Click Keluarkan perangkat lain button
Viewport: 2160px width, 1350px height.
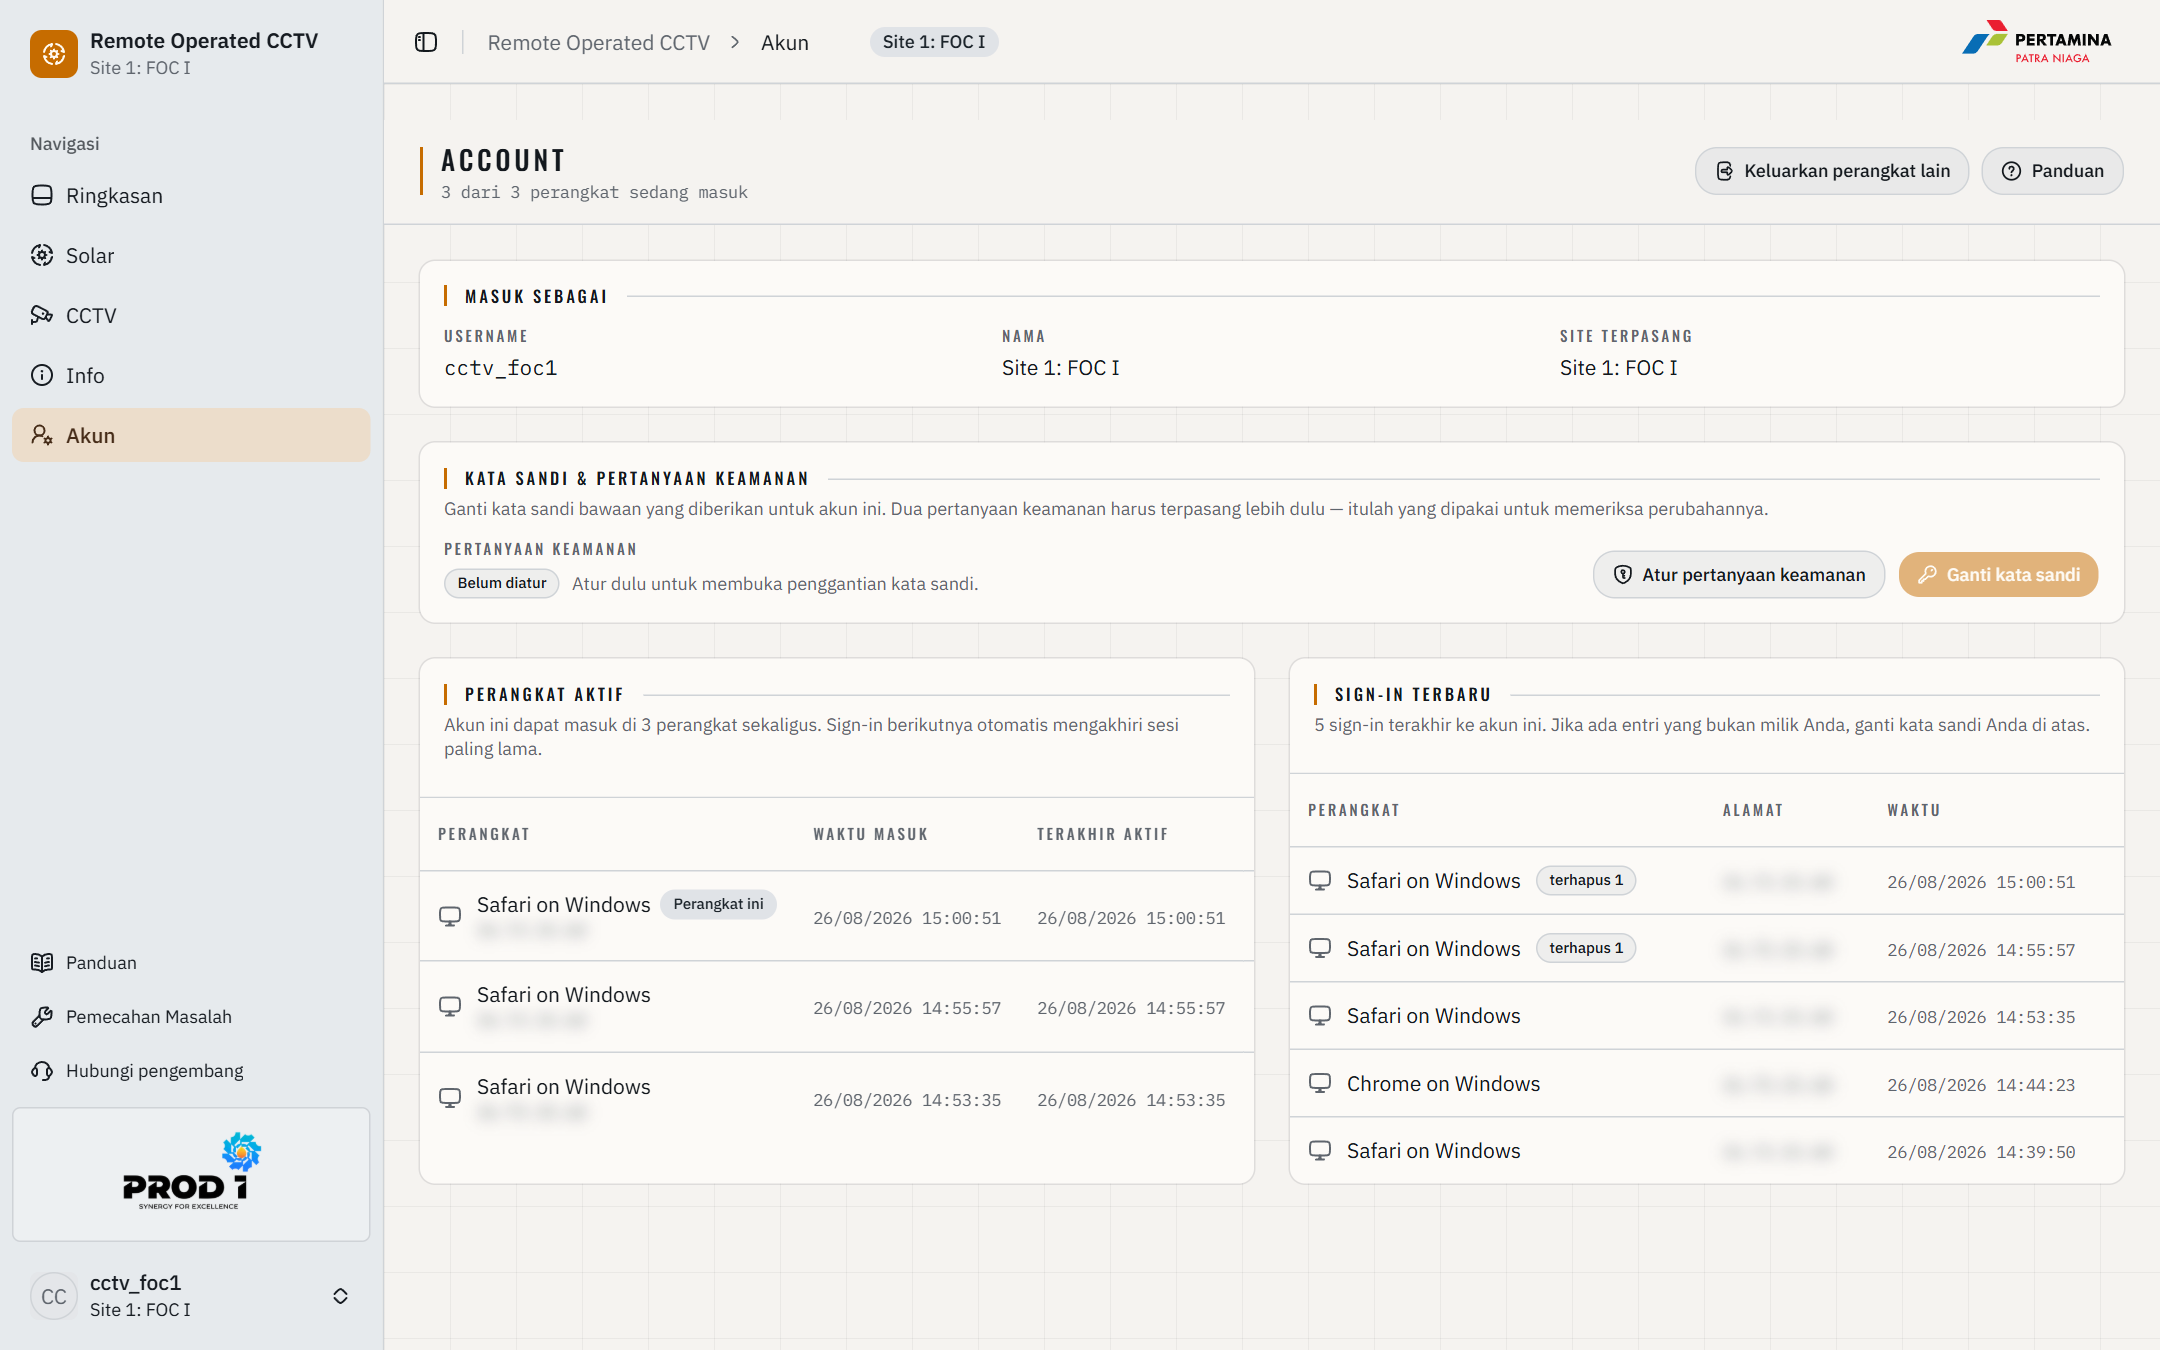(1832, 171)
